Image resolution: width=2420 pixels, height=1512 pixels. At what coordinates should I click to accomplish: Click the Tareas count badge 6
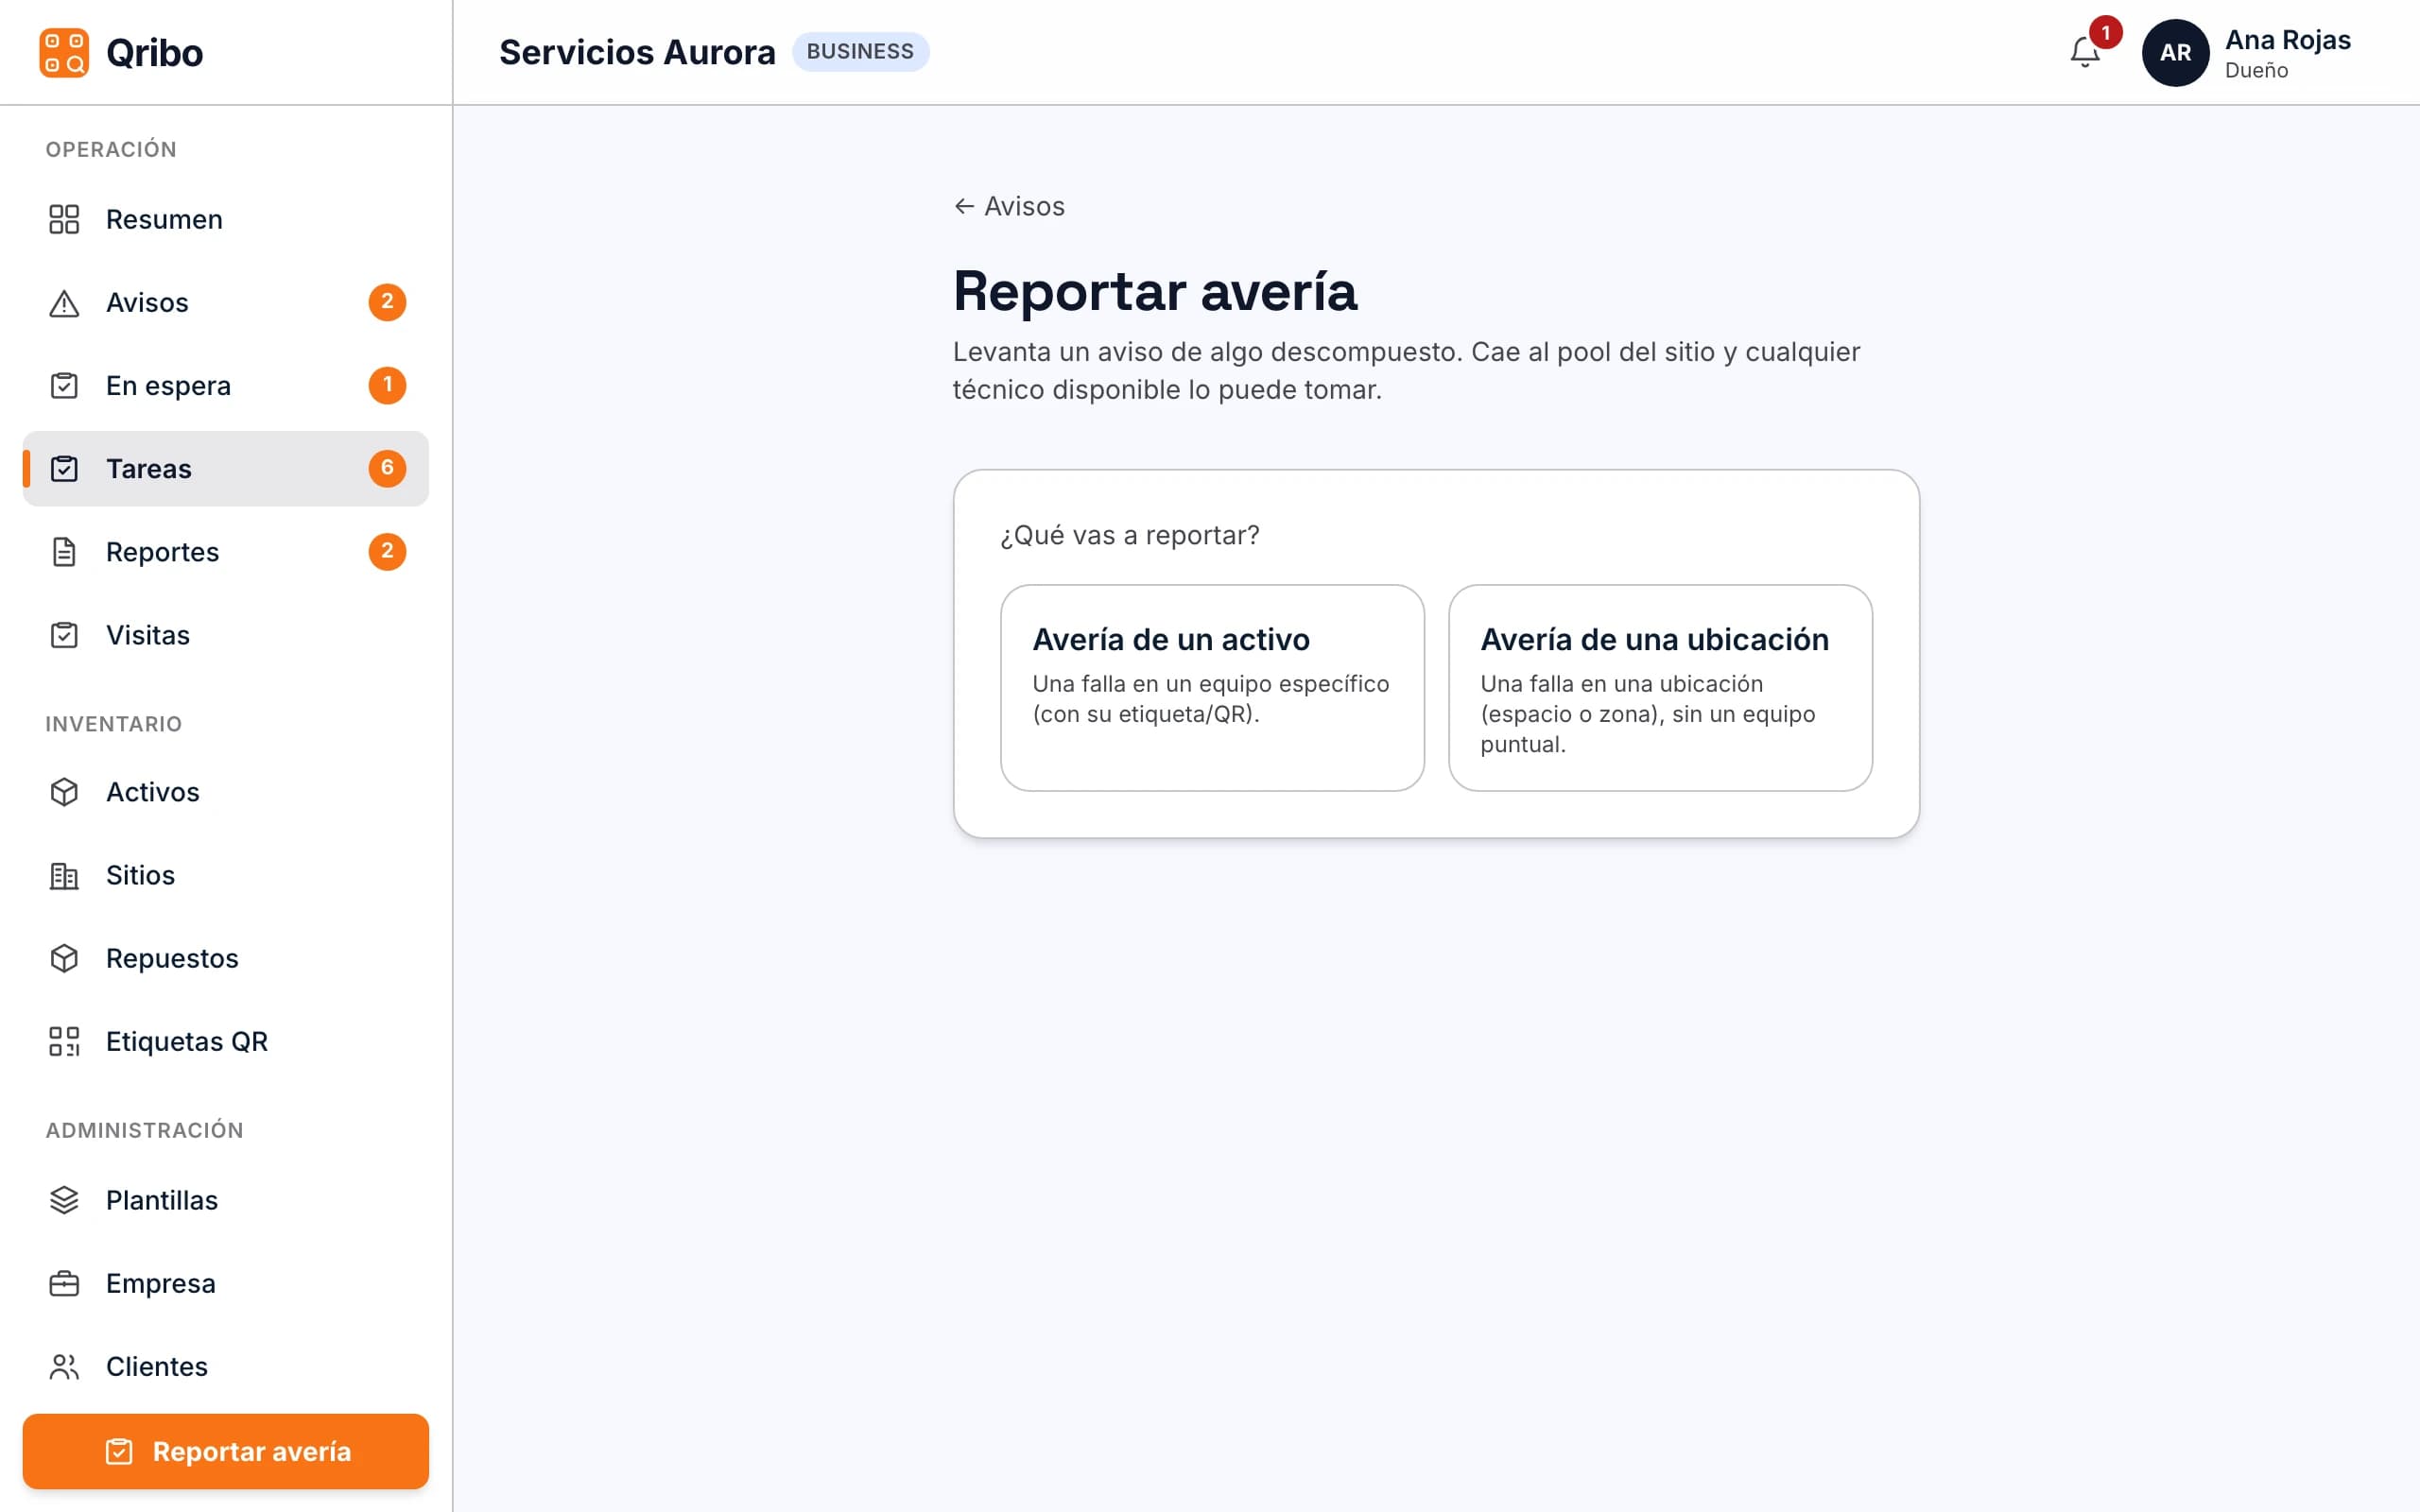(x=387, y=468)
